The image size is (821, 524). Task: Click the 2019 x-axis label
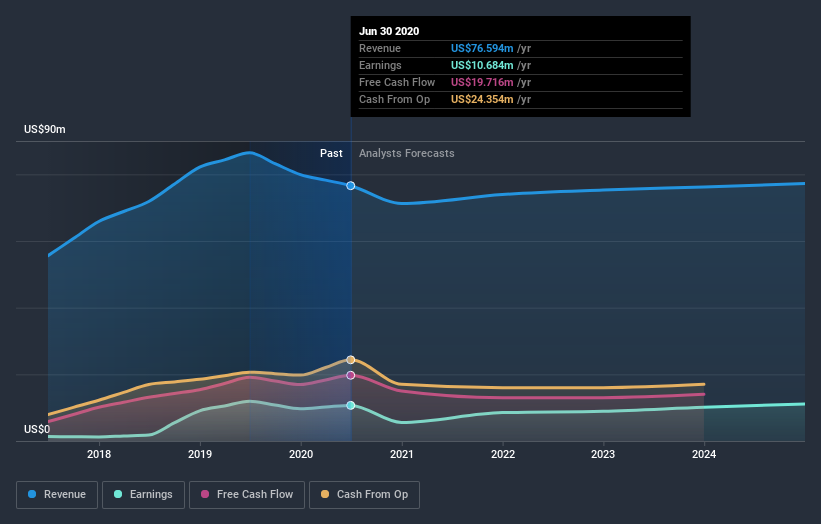[x=200, y=454]
